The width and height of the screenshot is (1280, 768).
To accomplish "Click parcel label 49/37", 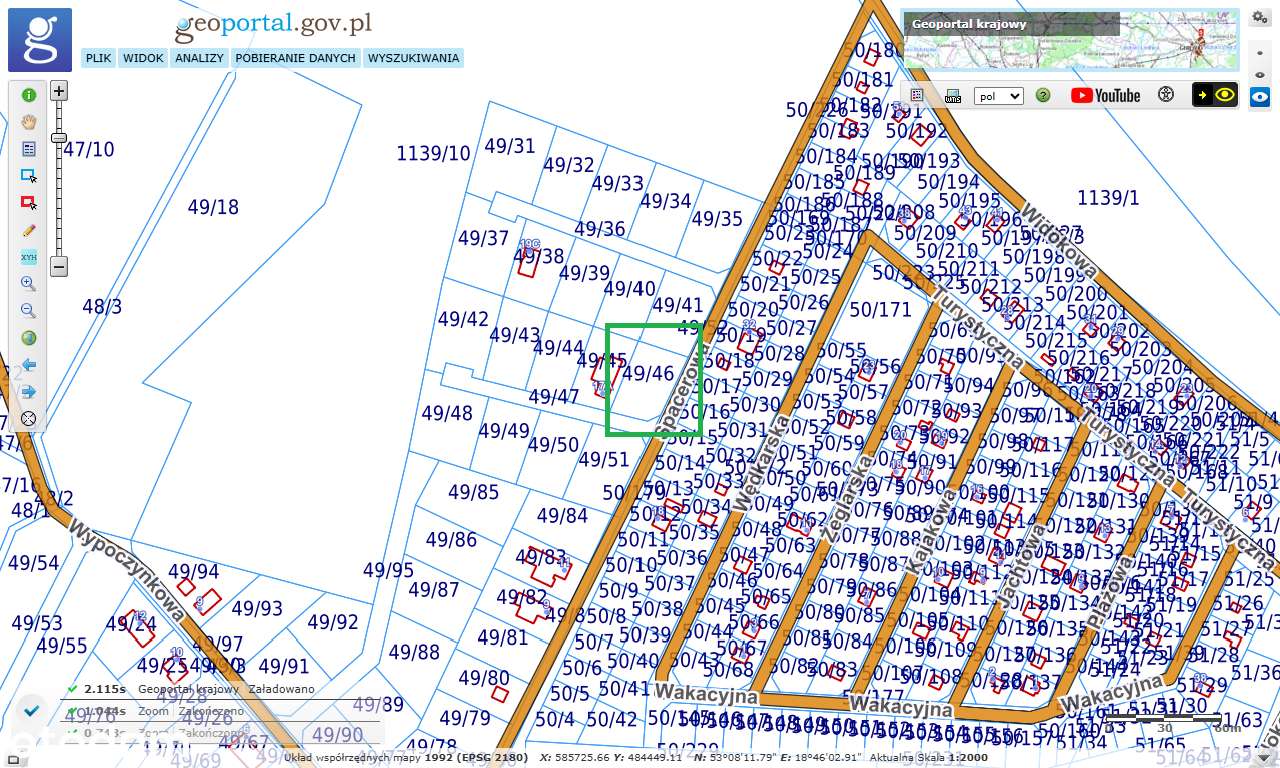I will click(x=484, y=238).
